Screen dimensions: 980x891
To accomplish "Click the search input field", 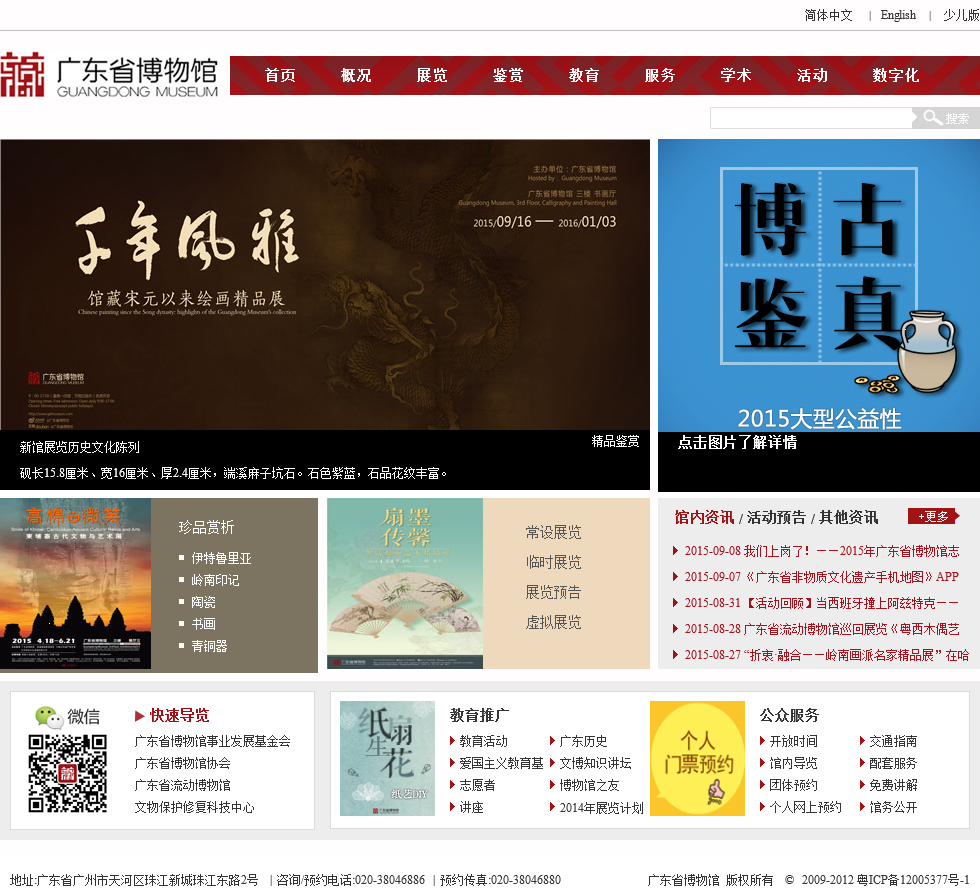I will 811,117.
